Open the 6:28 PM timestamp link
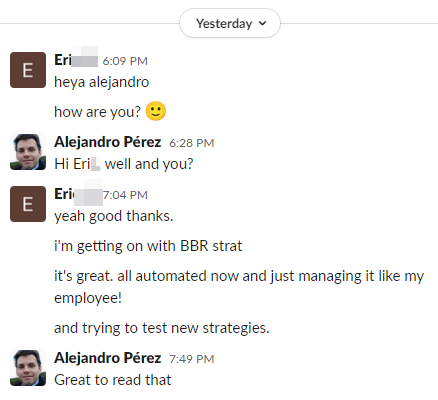 pyautogui.click(x=192, y=143)
